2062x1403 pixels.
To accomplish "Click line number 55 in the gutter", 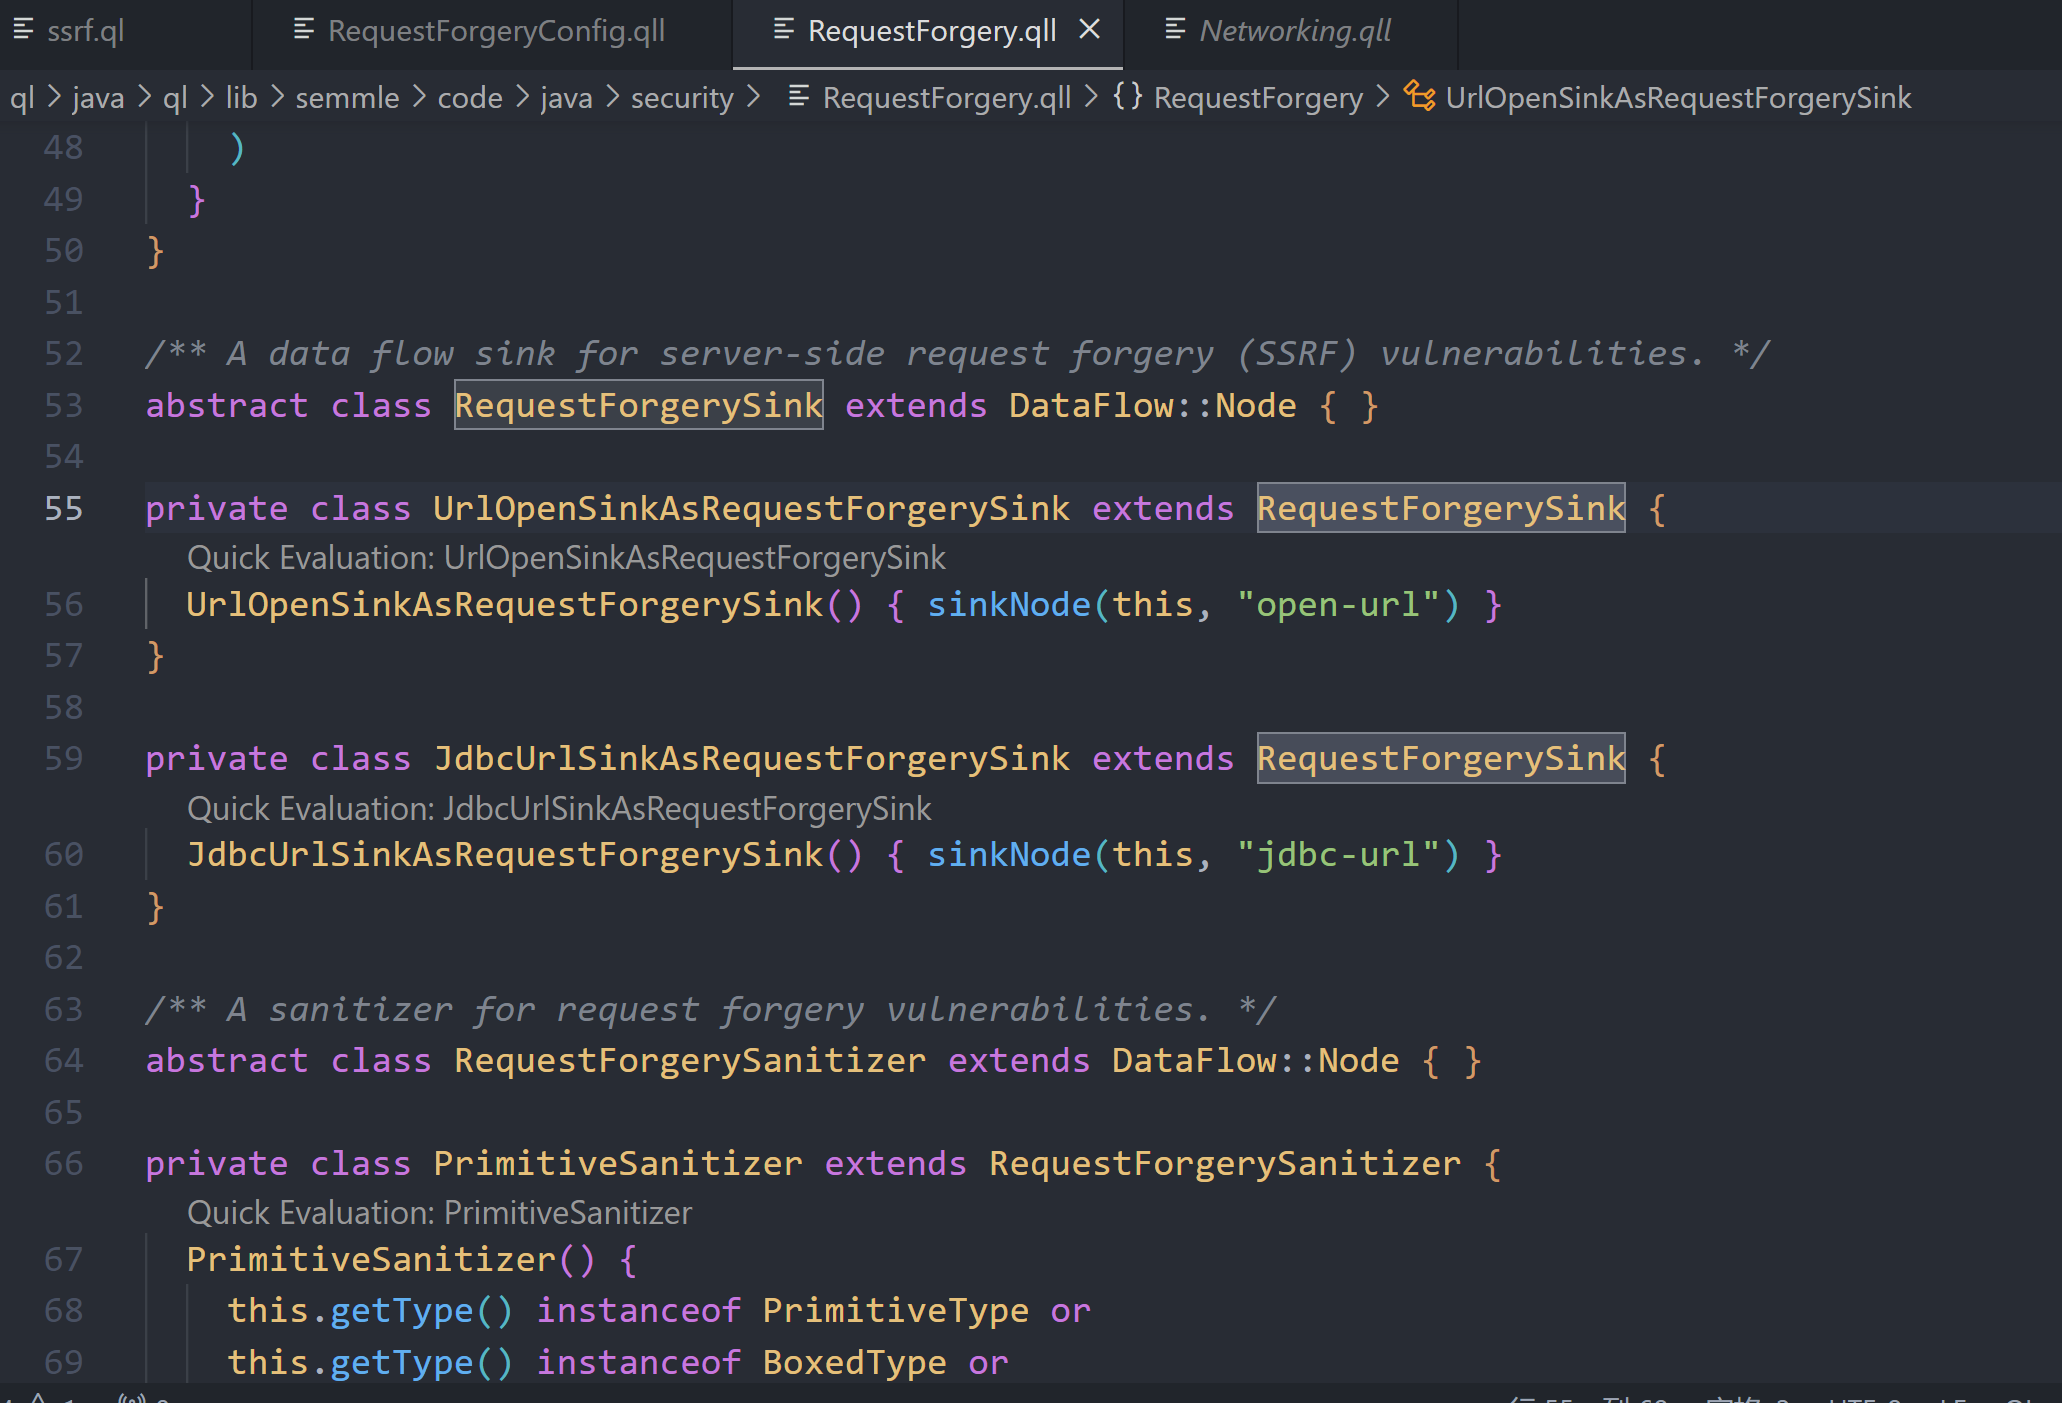I will [x=62, y=509].
